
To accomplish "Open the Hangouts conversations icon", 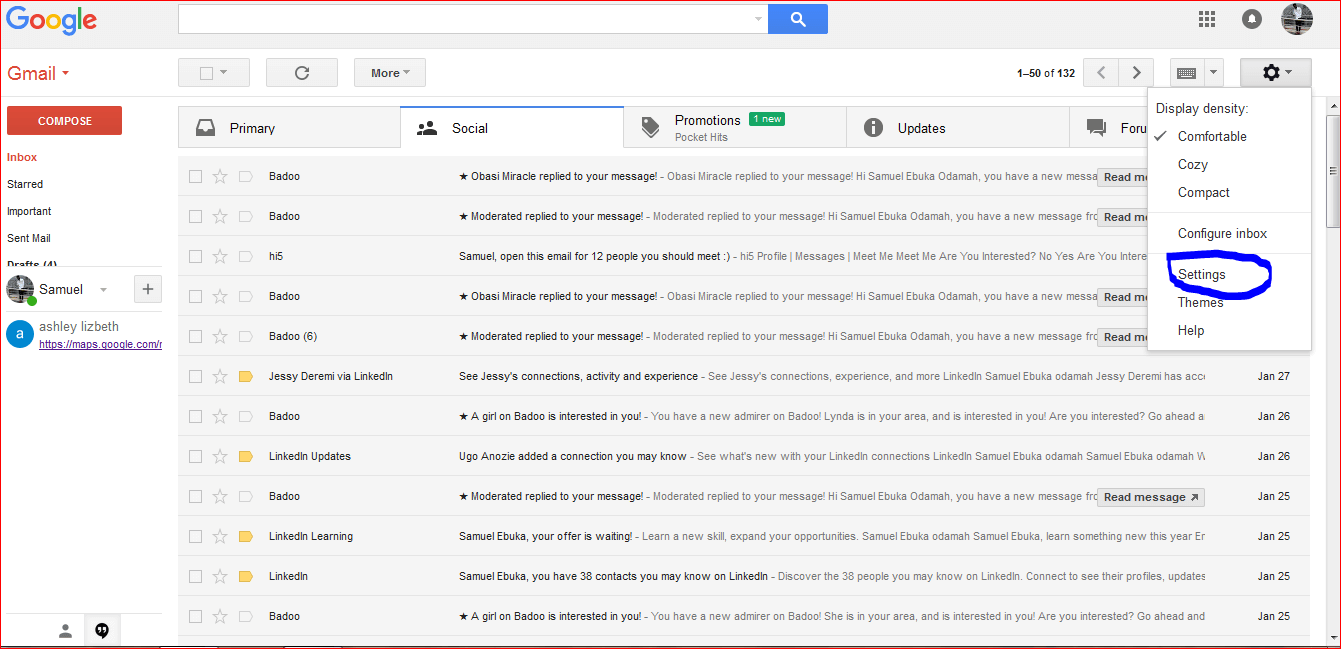I will pos(102,631).
